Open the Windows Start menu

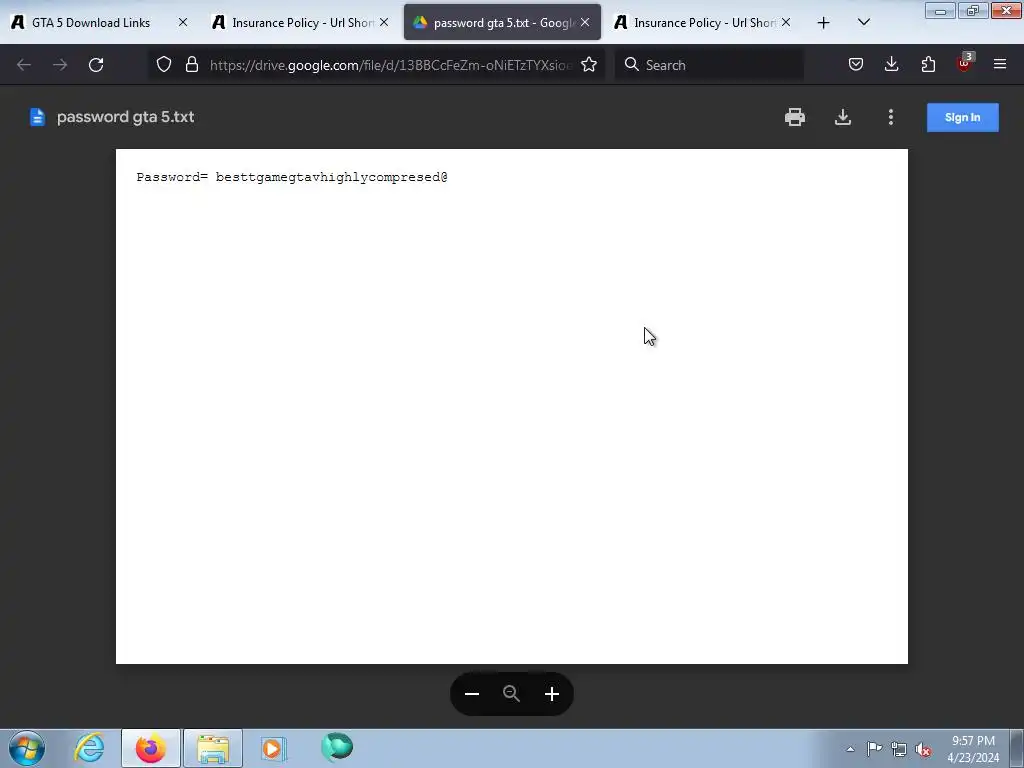pyautogui.click(x=27, y=748)
